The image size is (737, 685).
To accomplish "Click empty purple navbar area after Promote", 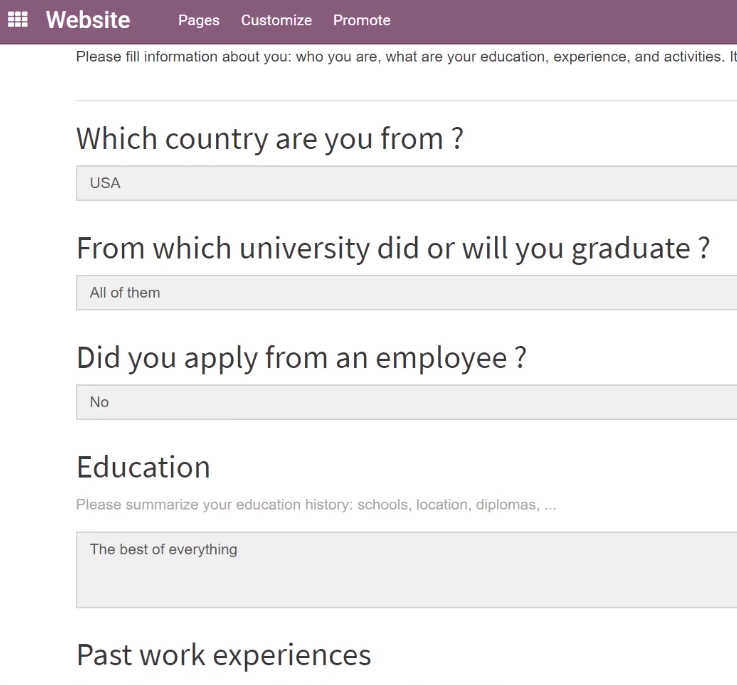I will [564, 21].
